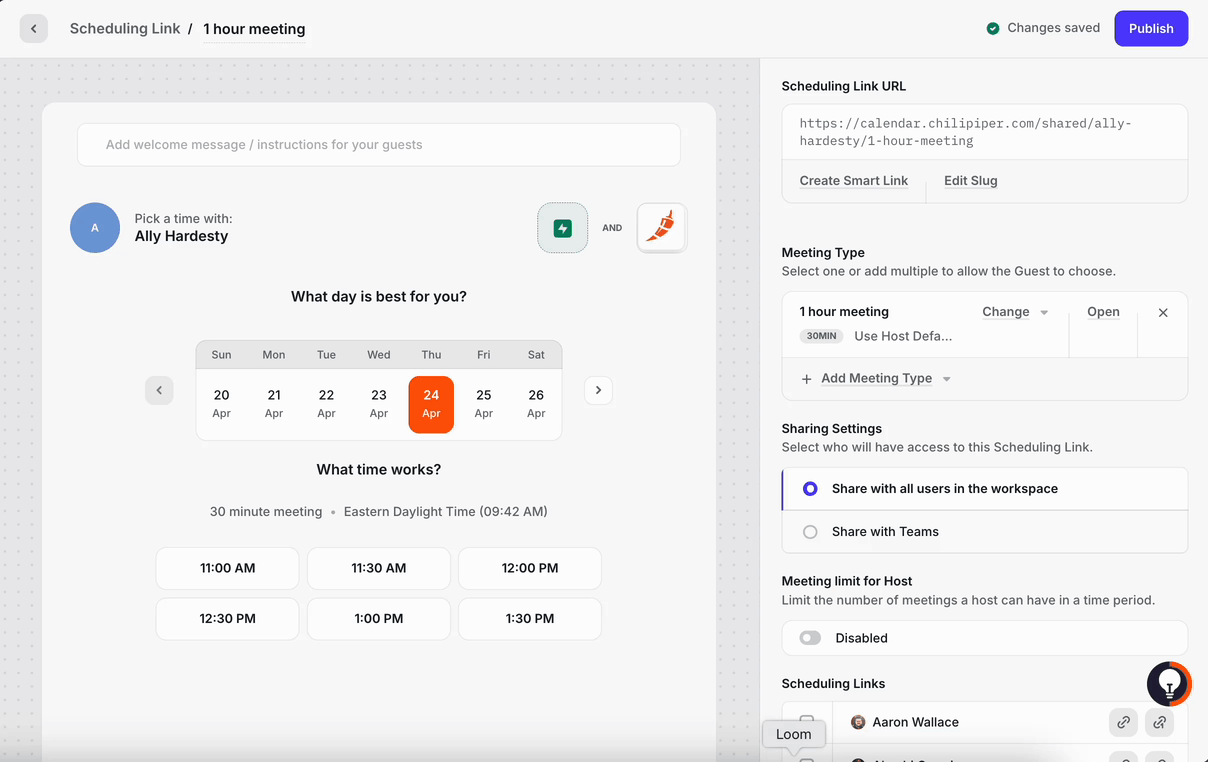The width and height of the screenshot is (1209, 762).
Task: Click Aaron Wallace's second link icon
Action: 1160,722
